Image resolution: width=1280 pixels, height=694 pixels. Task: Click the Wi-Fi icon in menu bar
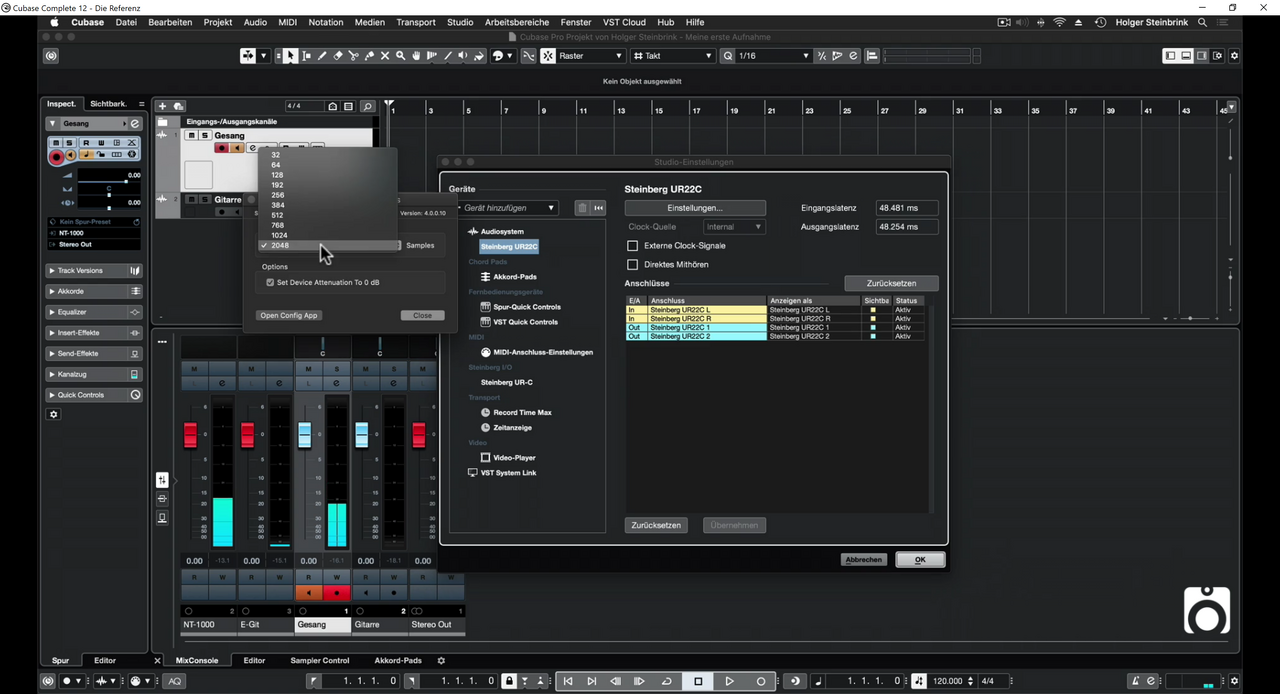click(1059, 22)
